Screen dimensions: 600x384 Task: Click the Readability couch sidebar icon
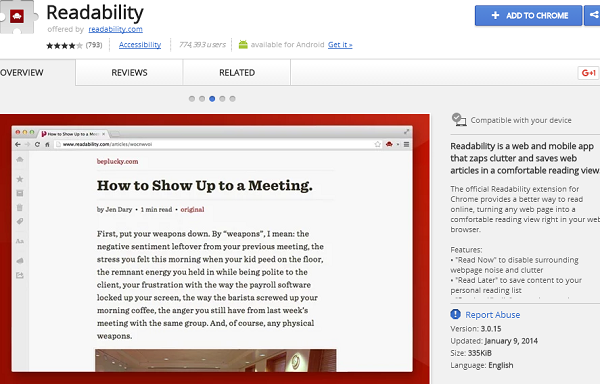[20, 159]
